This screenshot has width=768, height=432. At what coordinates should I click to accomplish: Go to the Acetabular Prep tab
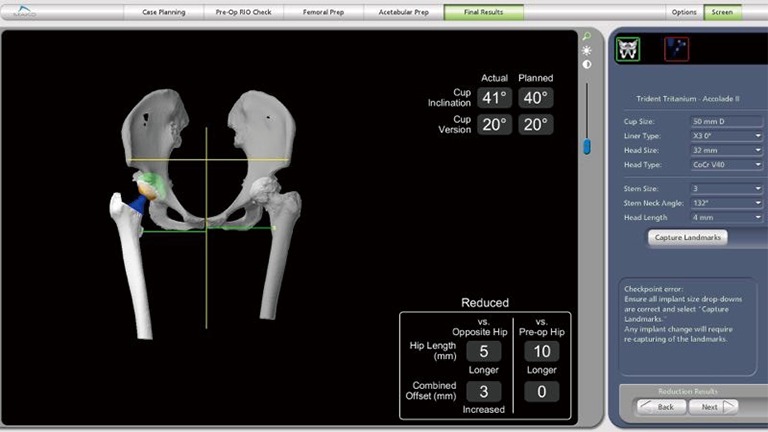click(x=404, y=12)
